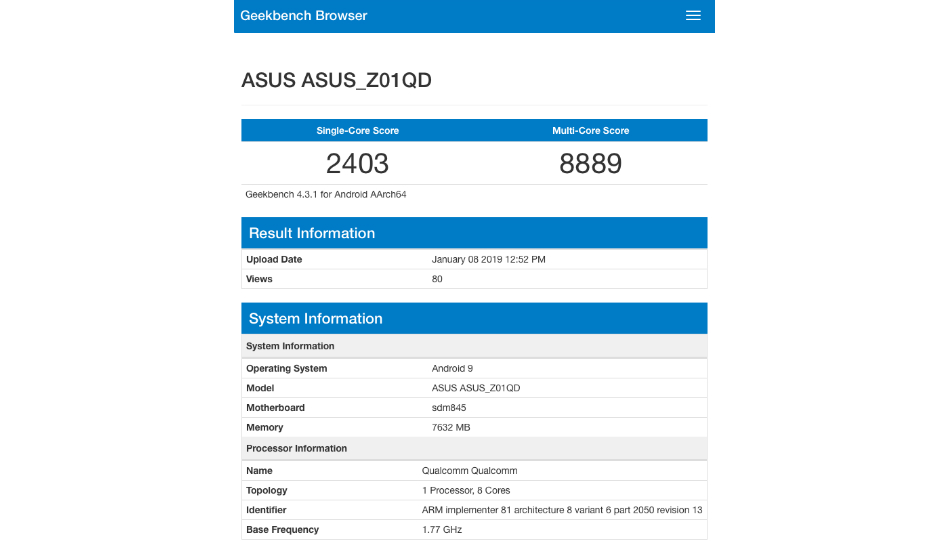Select the motherboard value sdm845

[449, 408]
